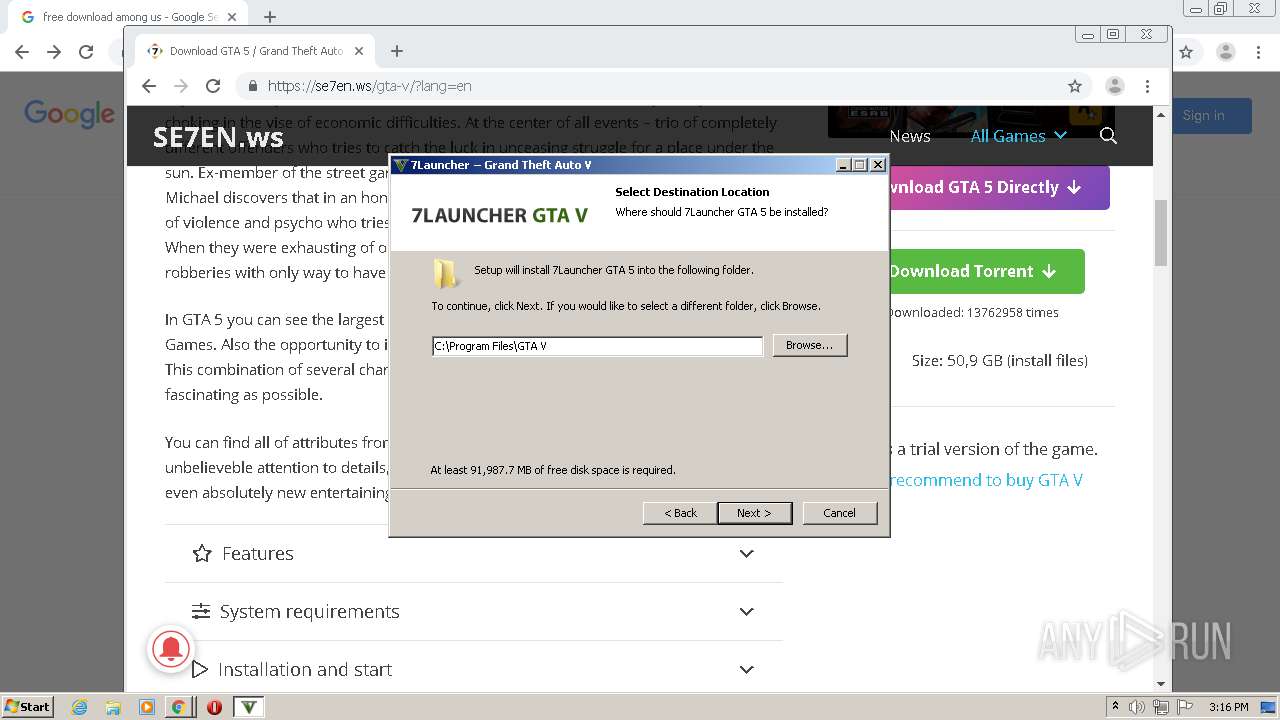Viewport: 1280px width, 720px height.
Task: Edit the destination folder path field
Action: tap(597, 346)
